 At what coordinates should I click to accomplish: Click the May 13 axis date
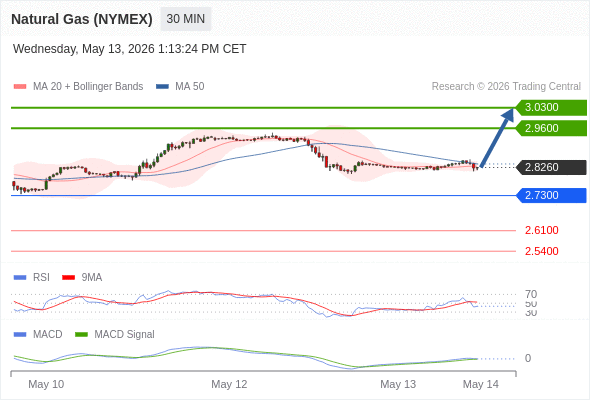point(398,384)
